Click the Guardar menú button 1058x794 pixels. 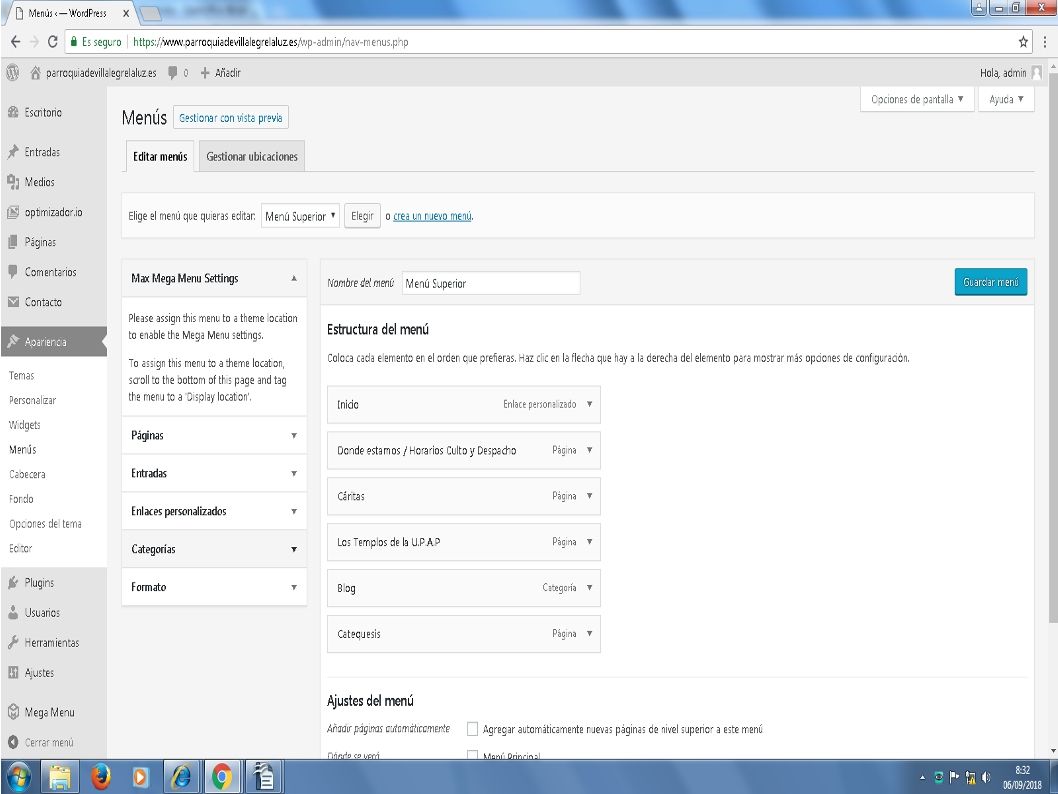pyautogui.click(x=991, y=282)
